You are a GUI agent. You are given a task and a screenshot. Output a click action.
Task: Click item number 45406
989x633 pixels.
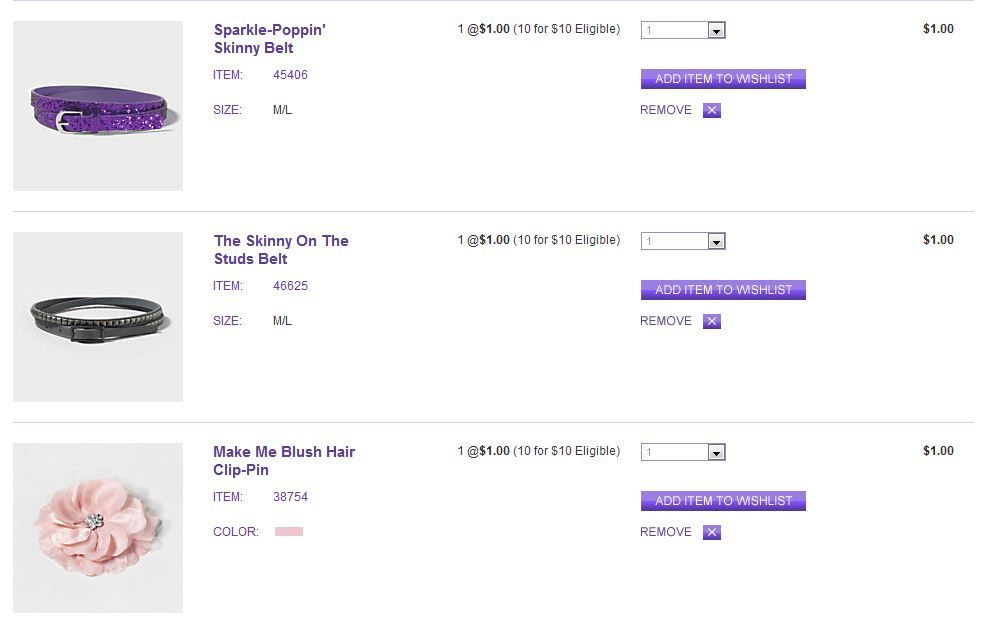point(290,75)
